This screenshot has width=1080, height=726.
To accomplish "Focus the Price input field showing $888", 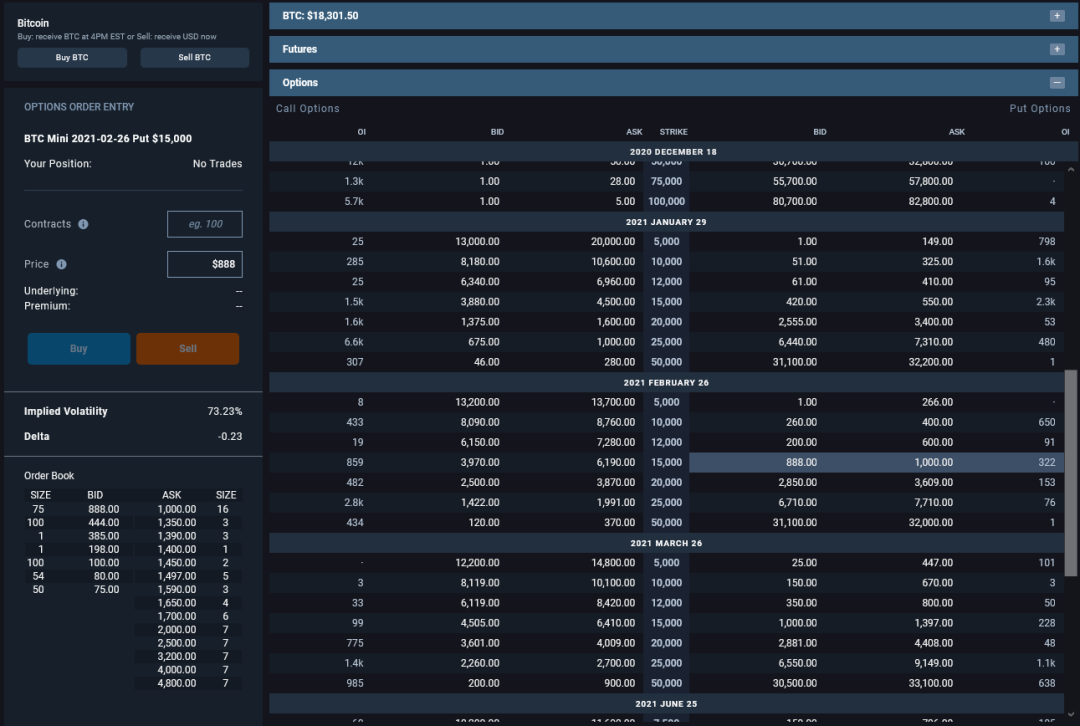I will click(205, 264).
